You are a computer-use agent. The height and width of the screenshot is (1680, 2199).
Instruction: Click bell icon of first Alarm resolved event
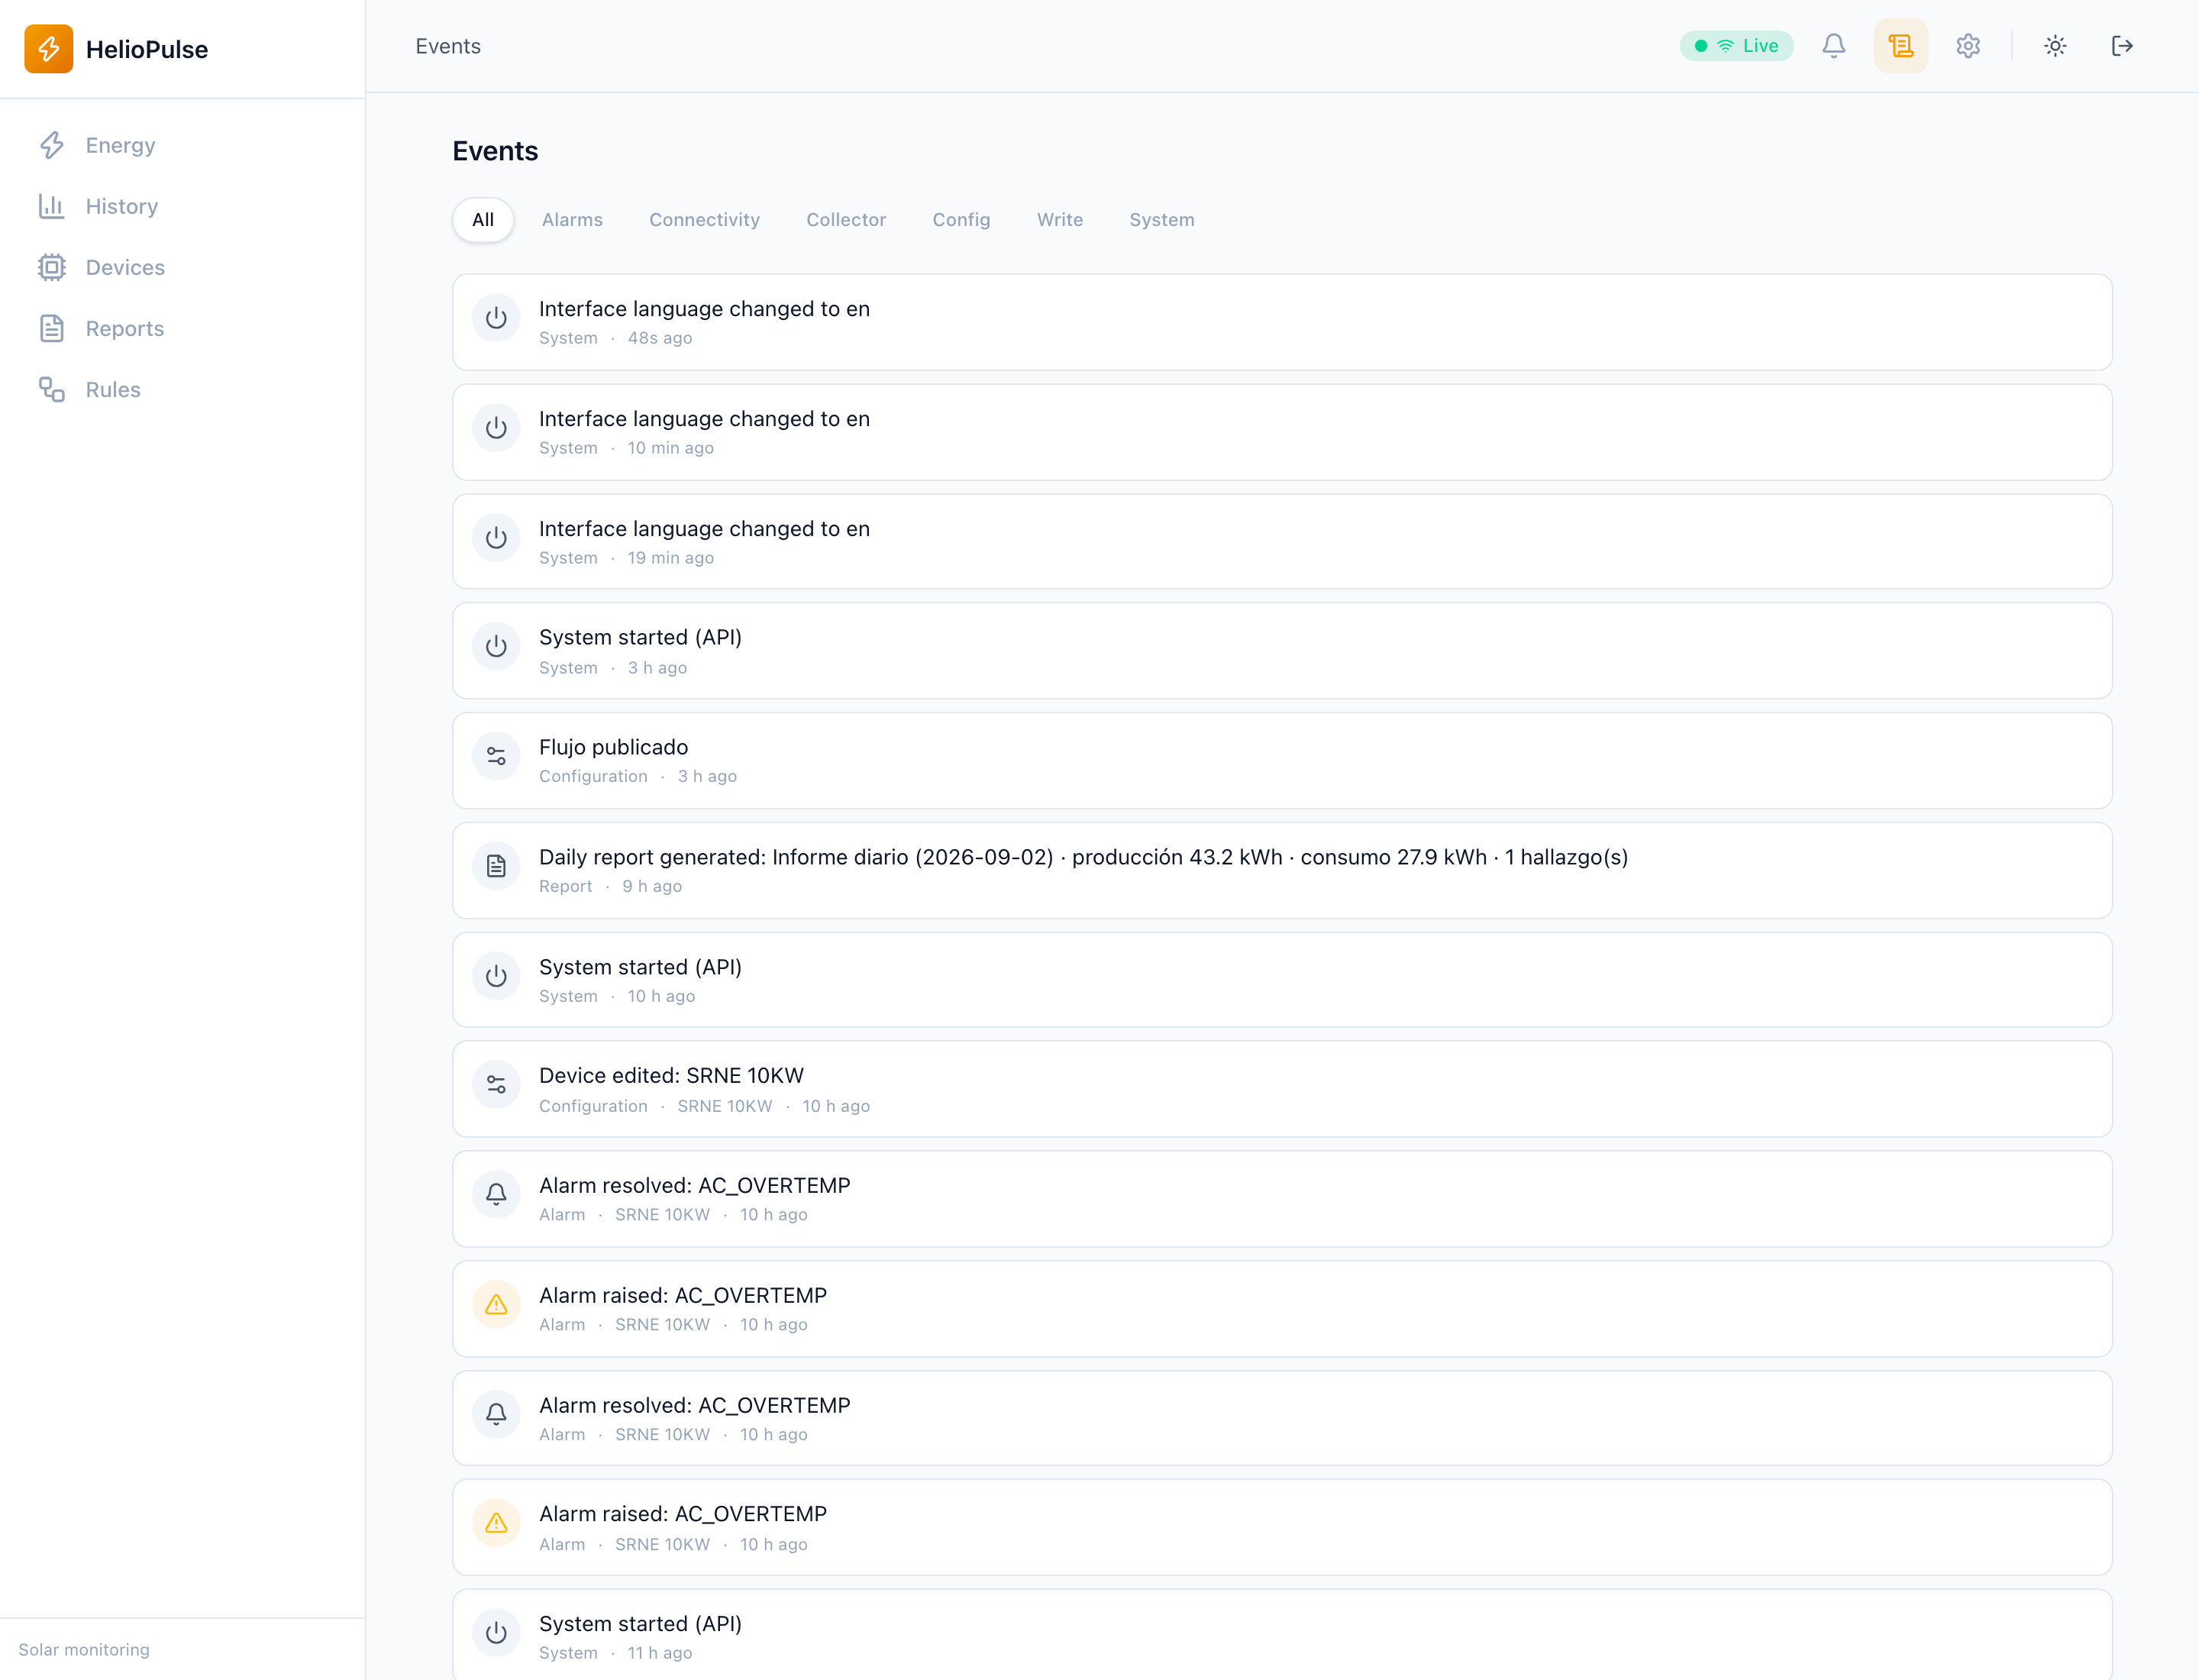[x=496, y=1195]
